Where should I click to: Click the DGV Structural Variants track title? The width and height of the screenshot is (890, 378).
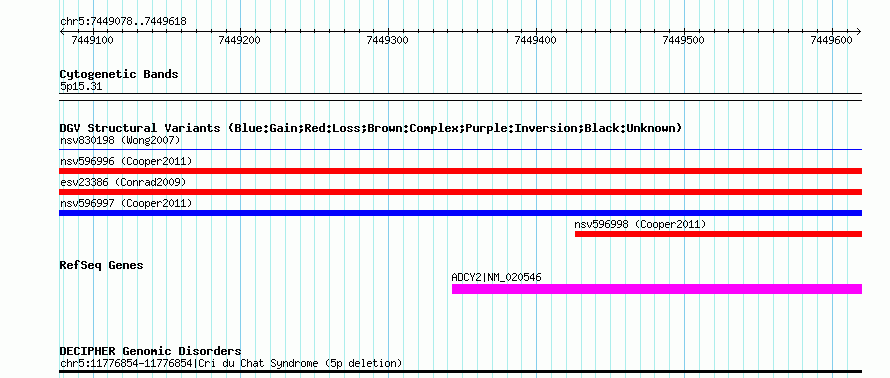click(371, 128)
